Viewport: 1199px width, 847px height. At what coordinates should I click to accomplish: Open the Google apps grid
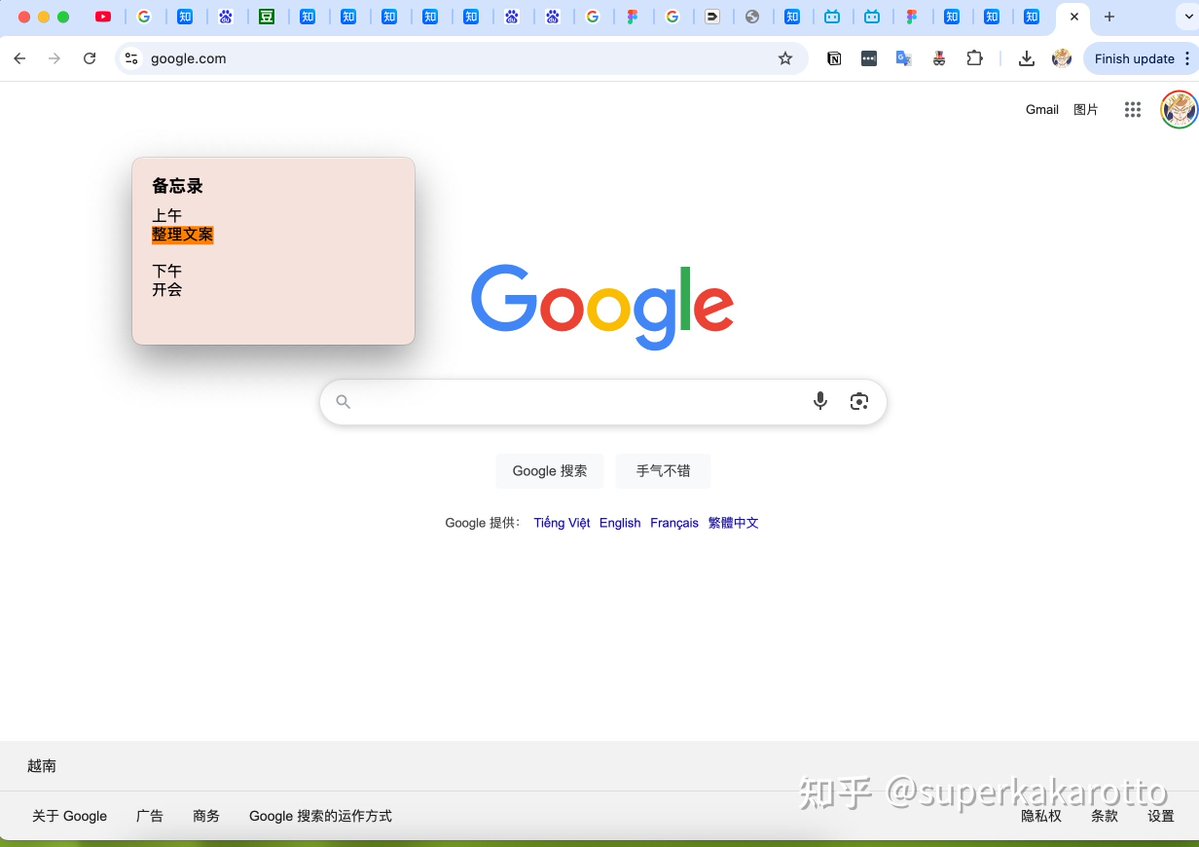coord(1132,109)
